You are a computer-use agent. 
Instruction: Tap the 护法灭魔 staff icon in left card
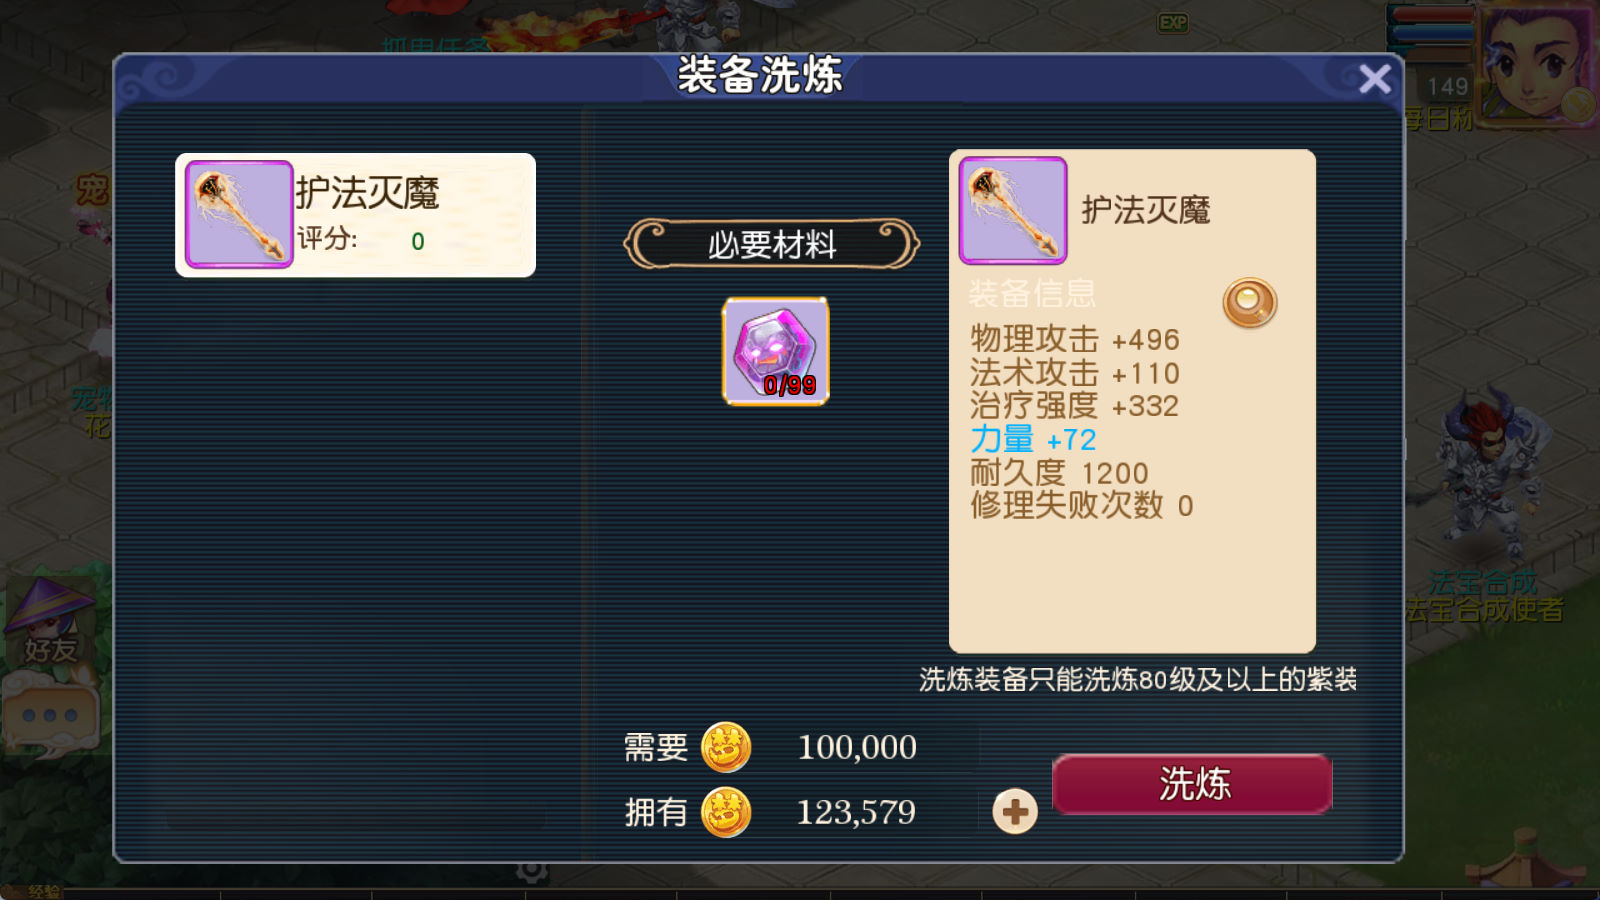coord(239,214)
